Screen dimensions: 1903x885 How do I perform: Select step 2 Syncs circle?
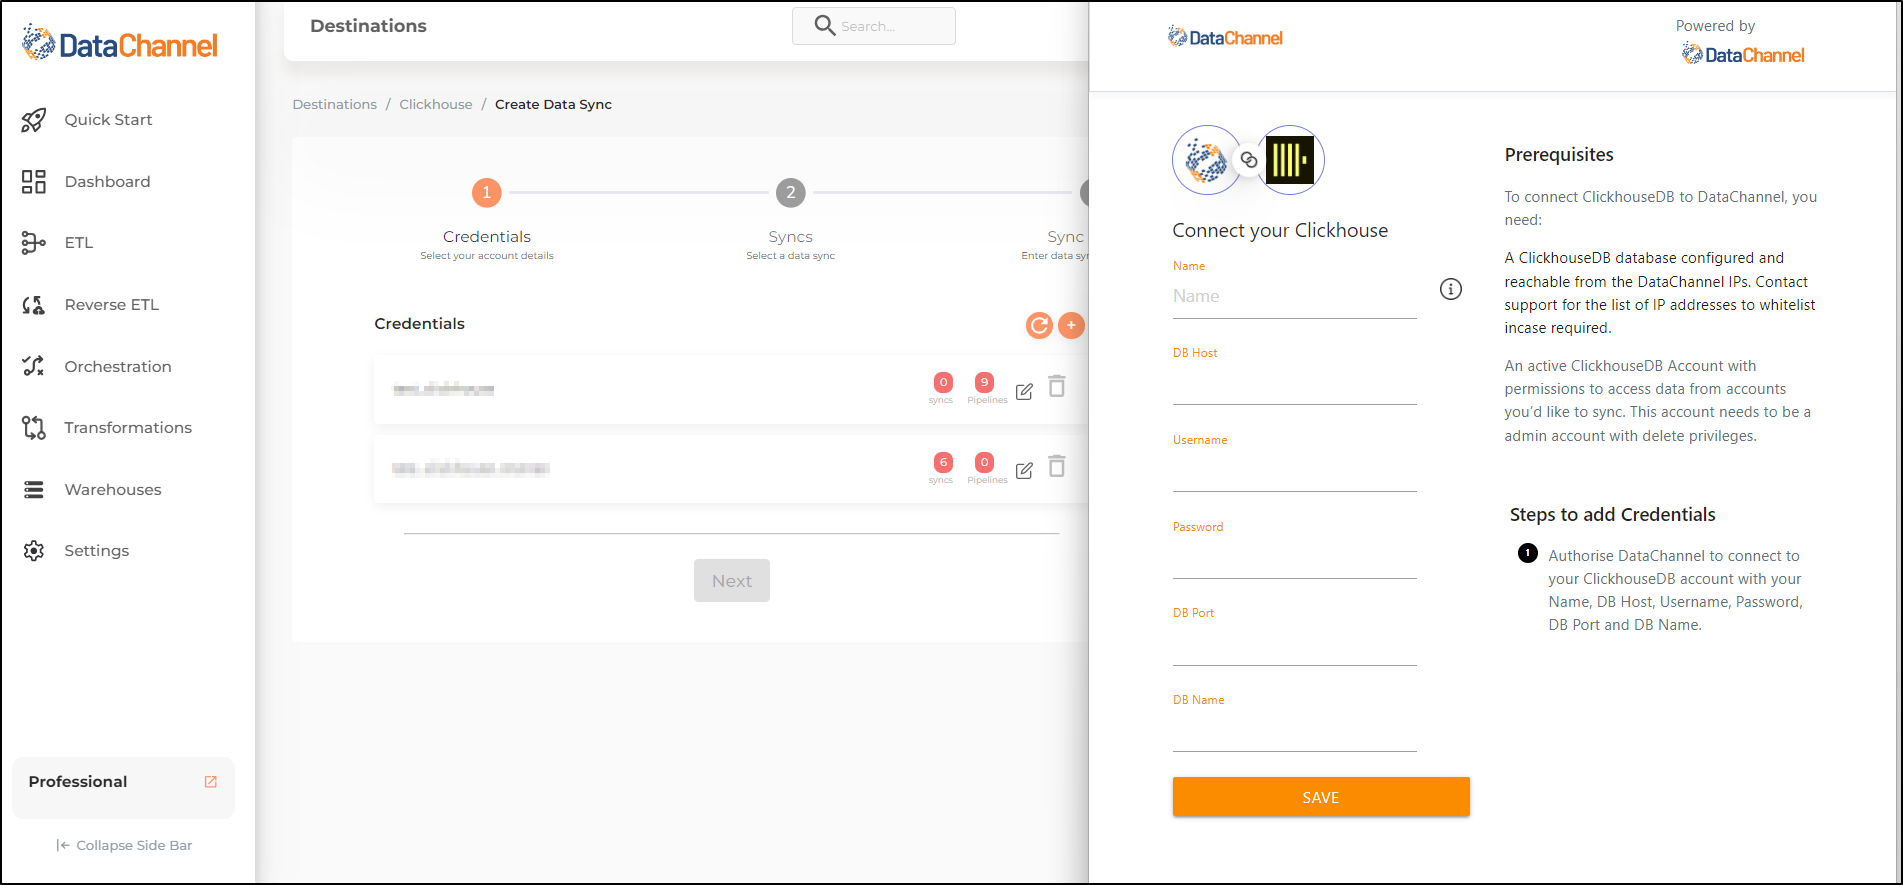[x=791, y=192]
